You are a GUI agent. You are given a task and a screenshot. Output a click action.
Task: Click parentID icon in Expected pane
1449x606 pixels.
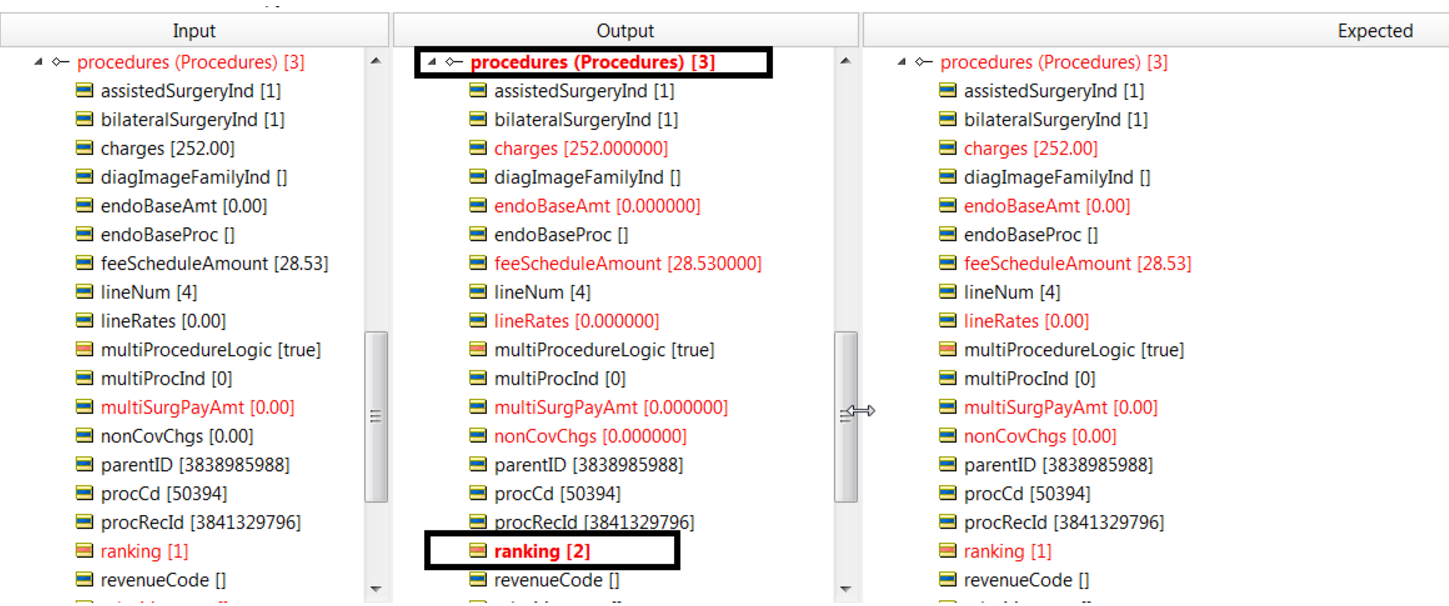point(948,465)
